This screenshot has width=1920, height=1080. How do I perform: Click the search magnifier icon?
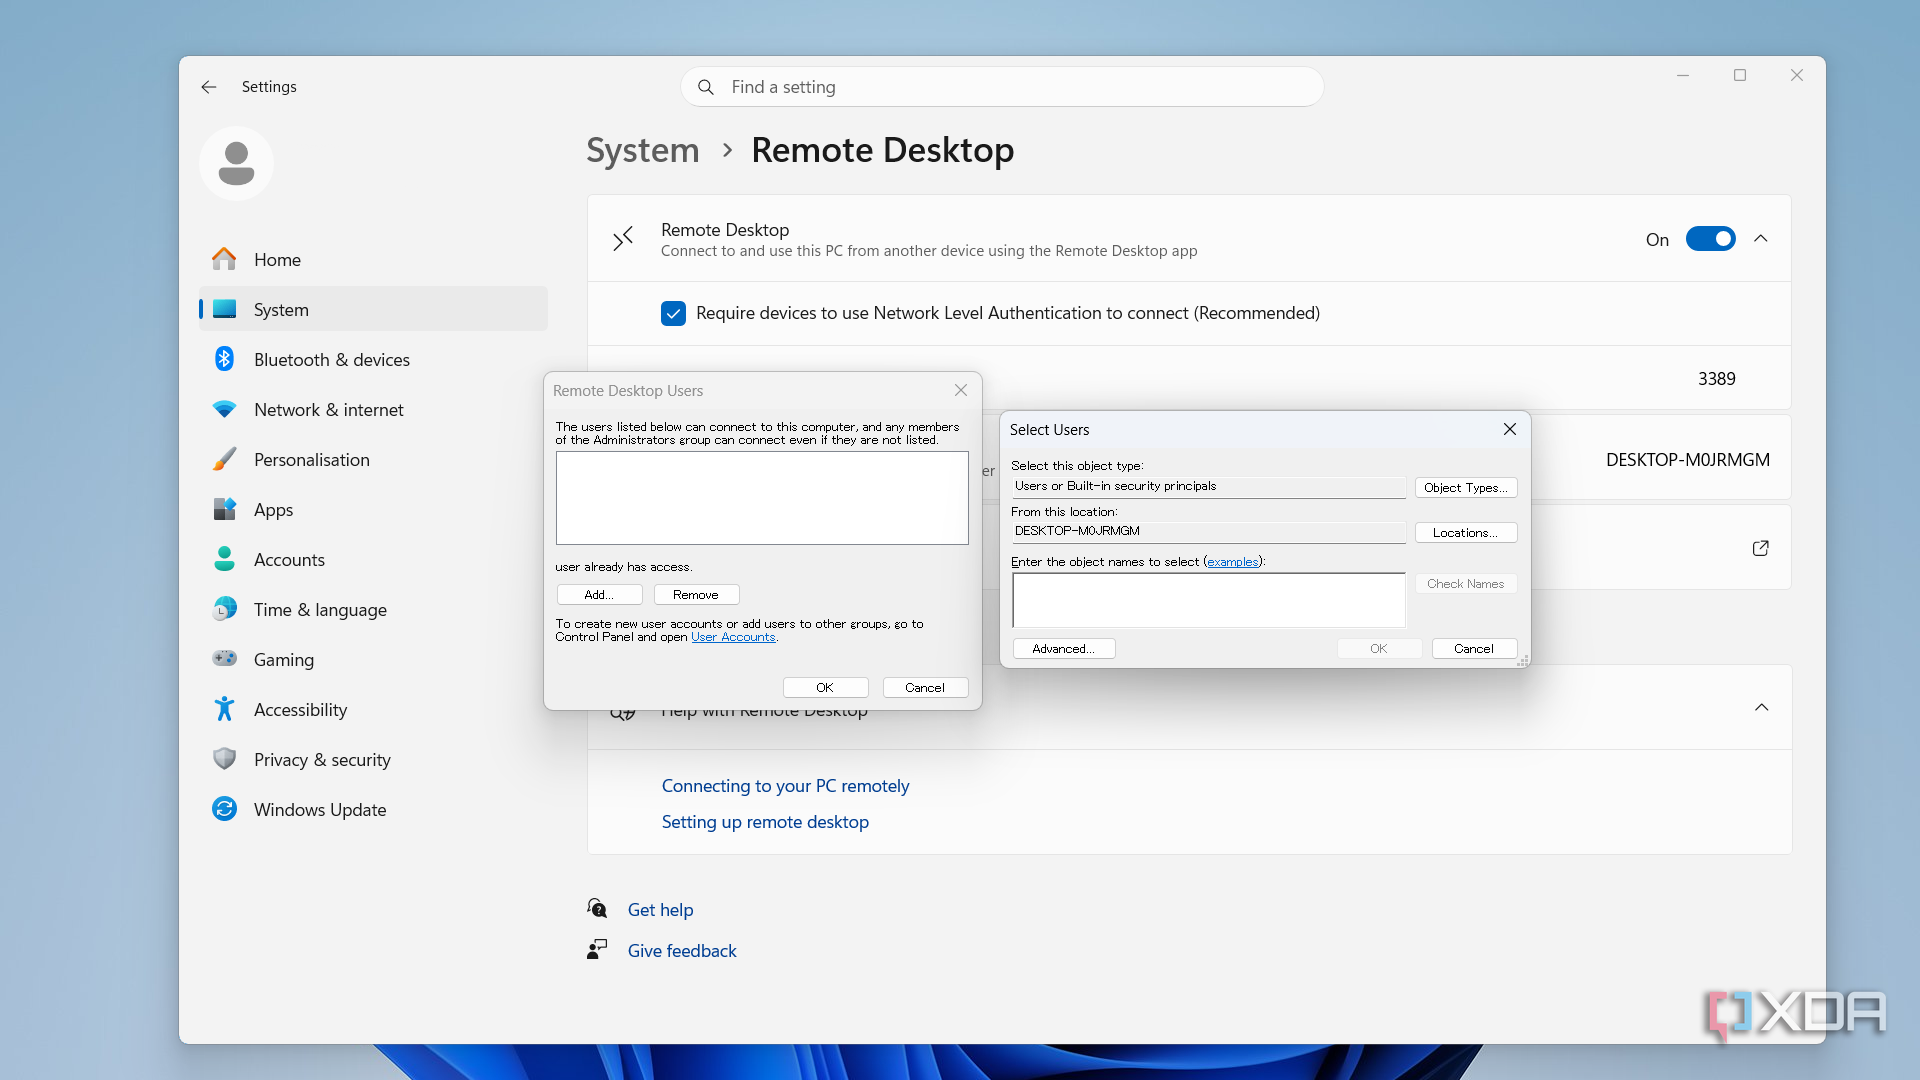tap(706, 87)
